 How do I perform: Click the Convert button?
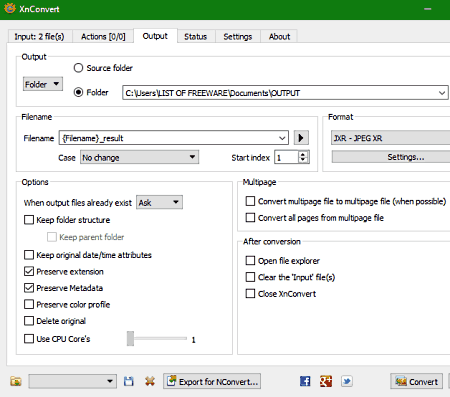(417, 381)
